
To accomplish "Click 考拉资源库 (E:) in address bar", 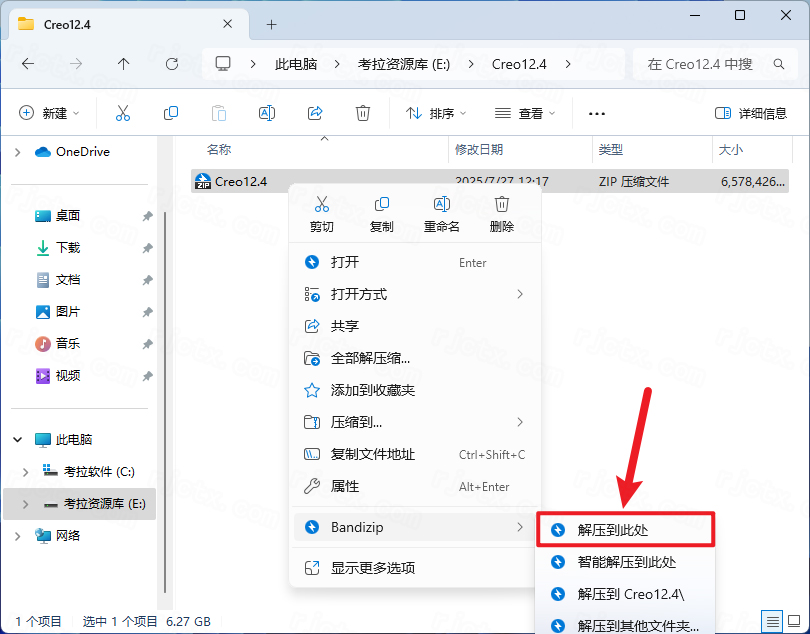I will pyautogui.click(x=404, y=64).
